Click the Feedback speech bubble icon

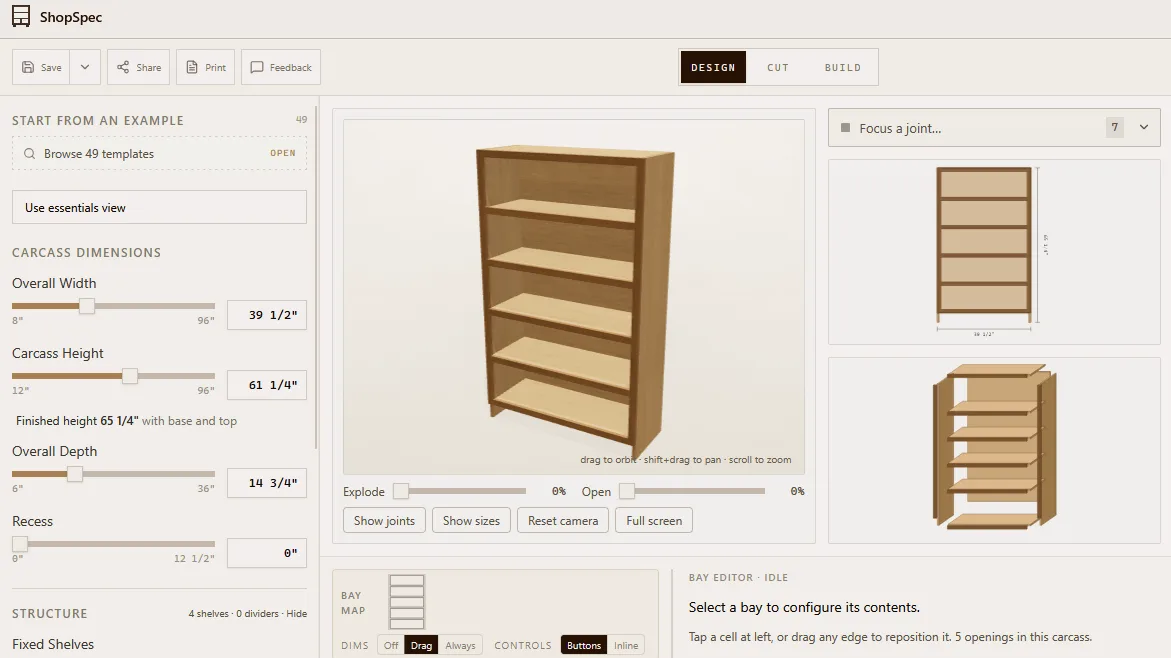point(257,67)
